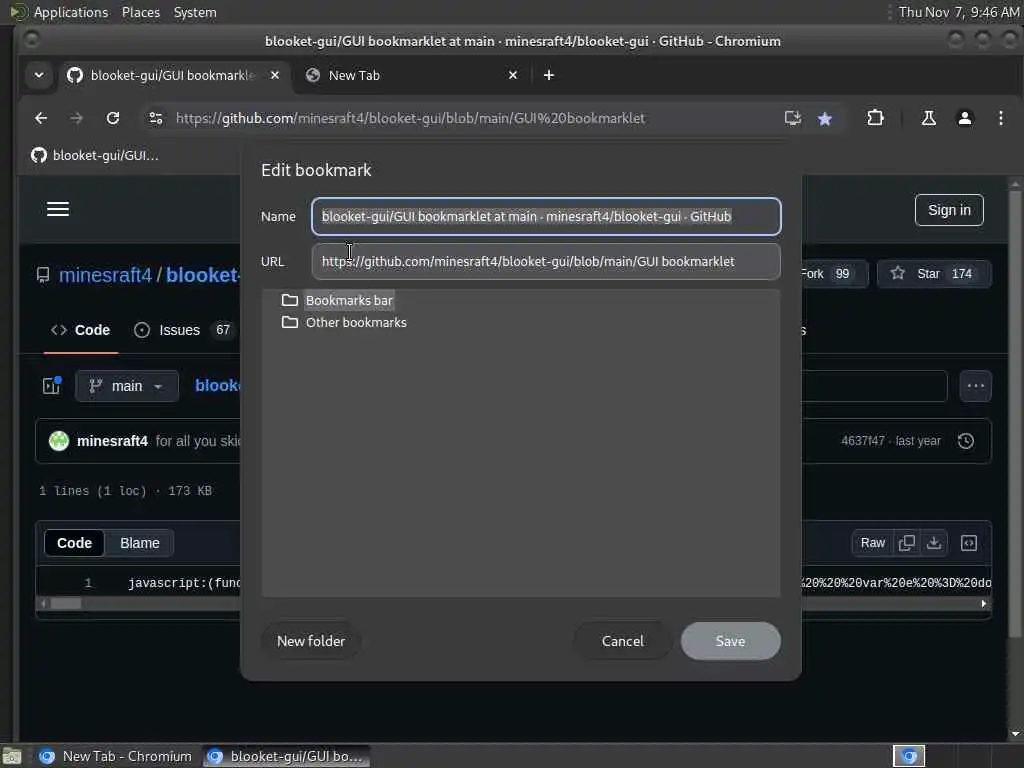Open the Applications menu
1024x768 pixels.
[71, 12]
